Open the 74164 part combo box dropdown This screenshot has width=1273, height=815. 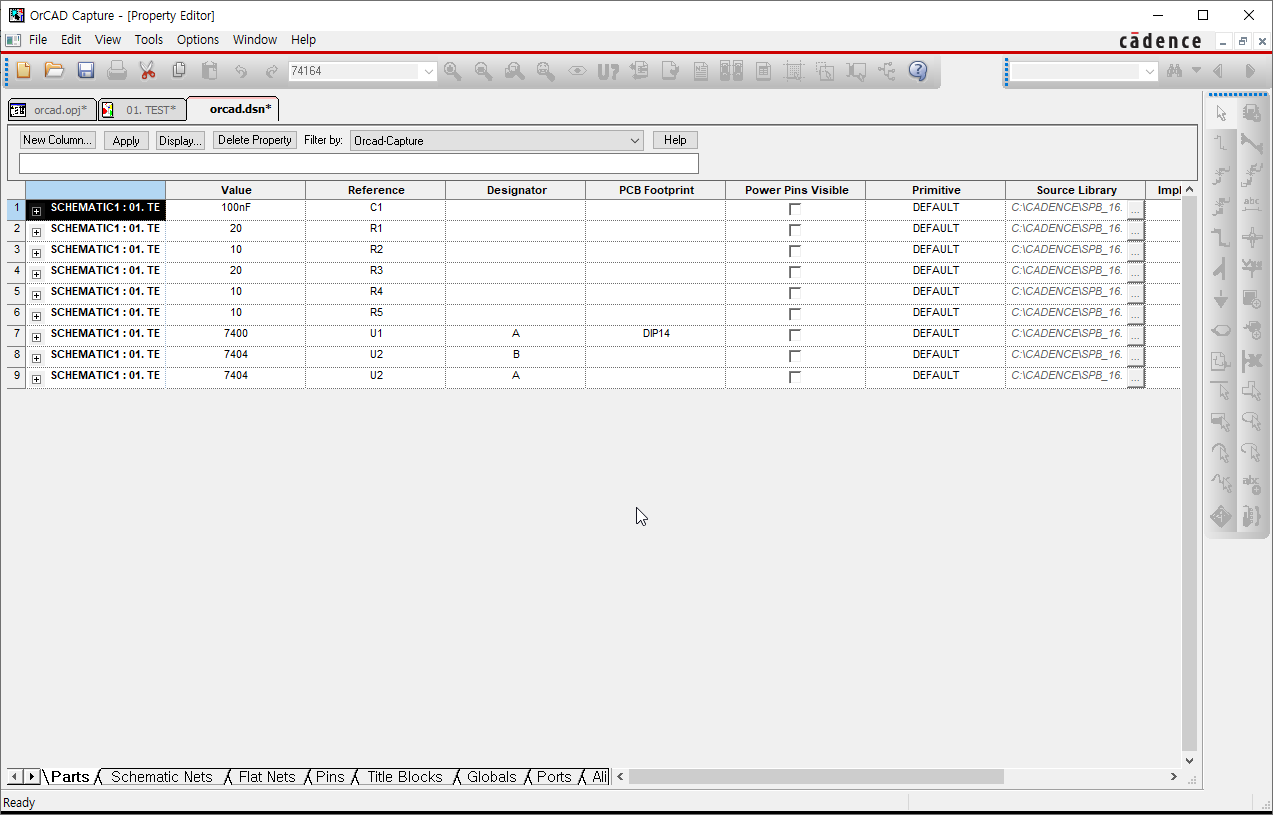pos(429,71)
